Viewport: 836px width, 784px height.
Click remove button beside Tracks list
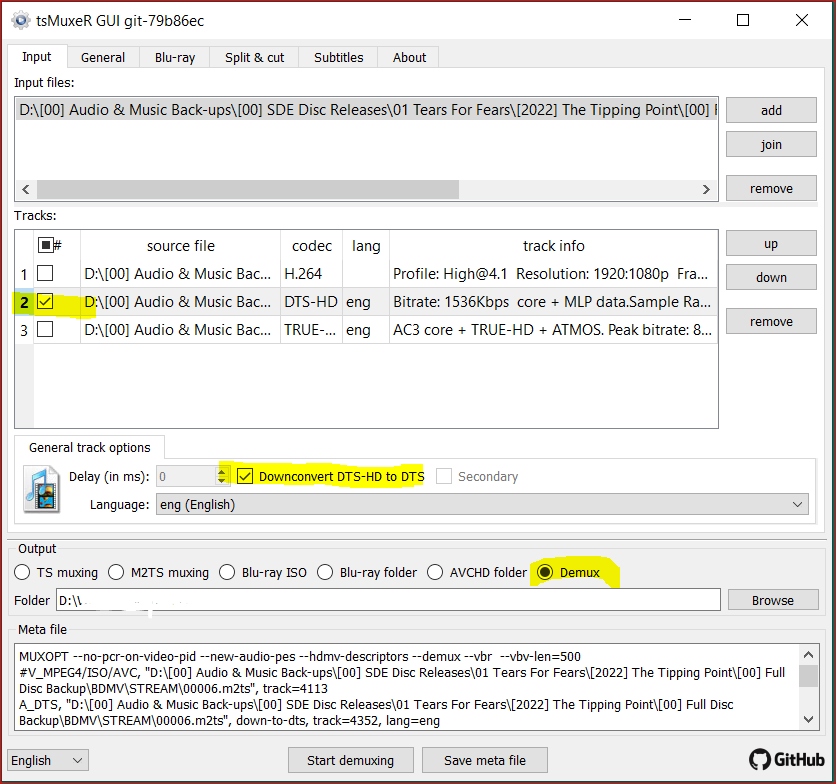point(771,322)
